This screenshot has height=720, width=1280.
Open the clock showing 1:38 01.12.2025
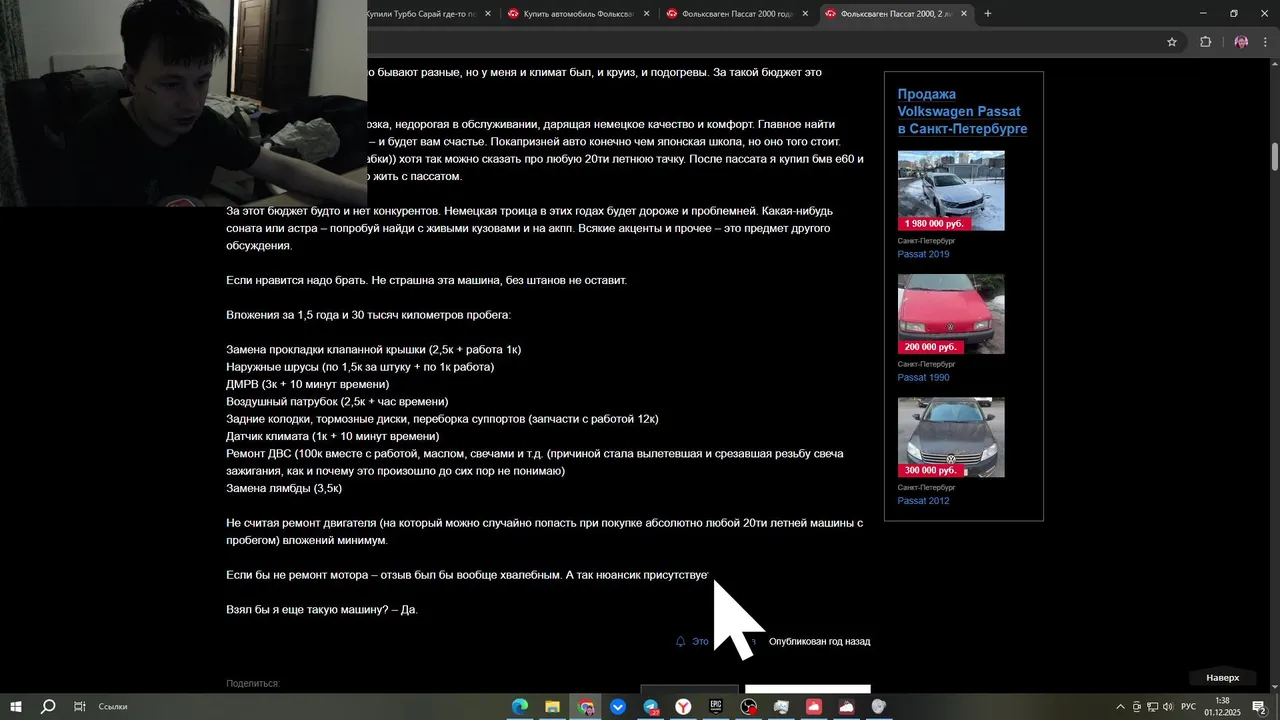pos(1222,707)
